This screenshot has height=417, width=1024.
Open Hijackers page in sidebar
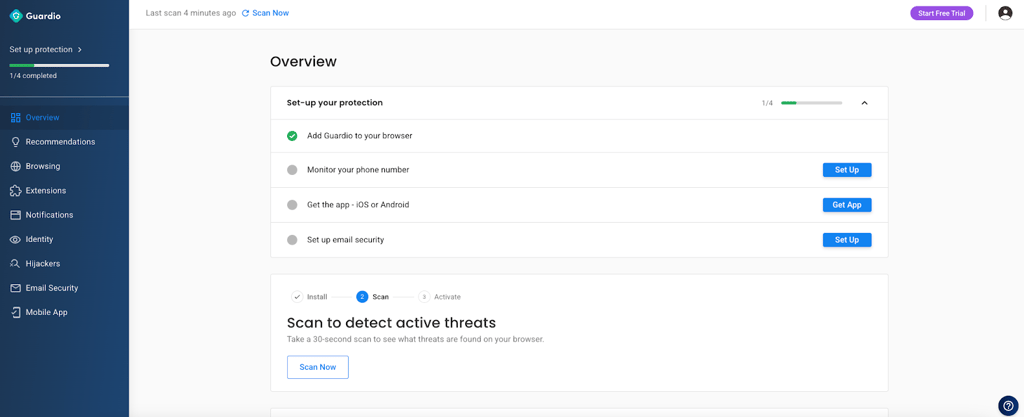65,264
